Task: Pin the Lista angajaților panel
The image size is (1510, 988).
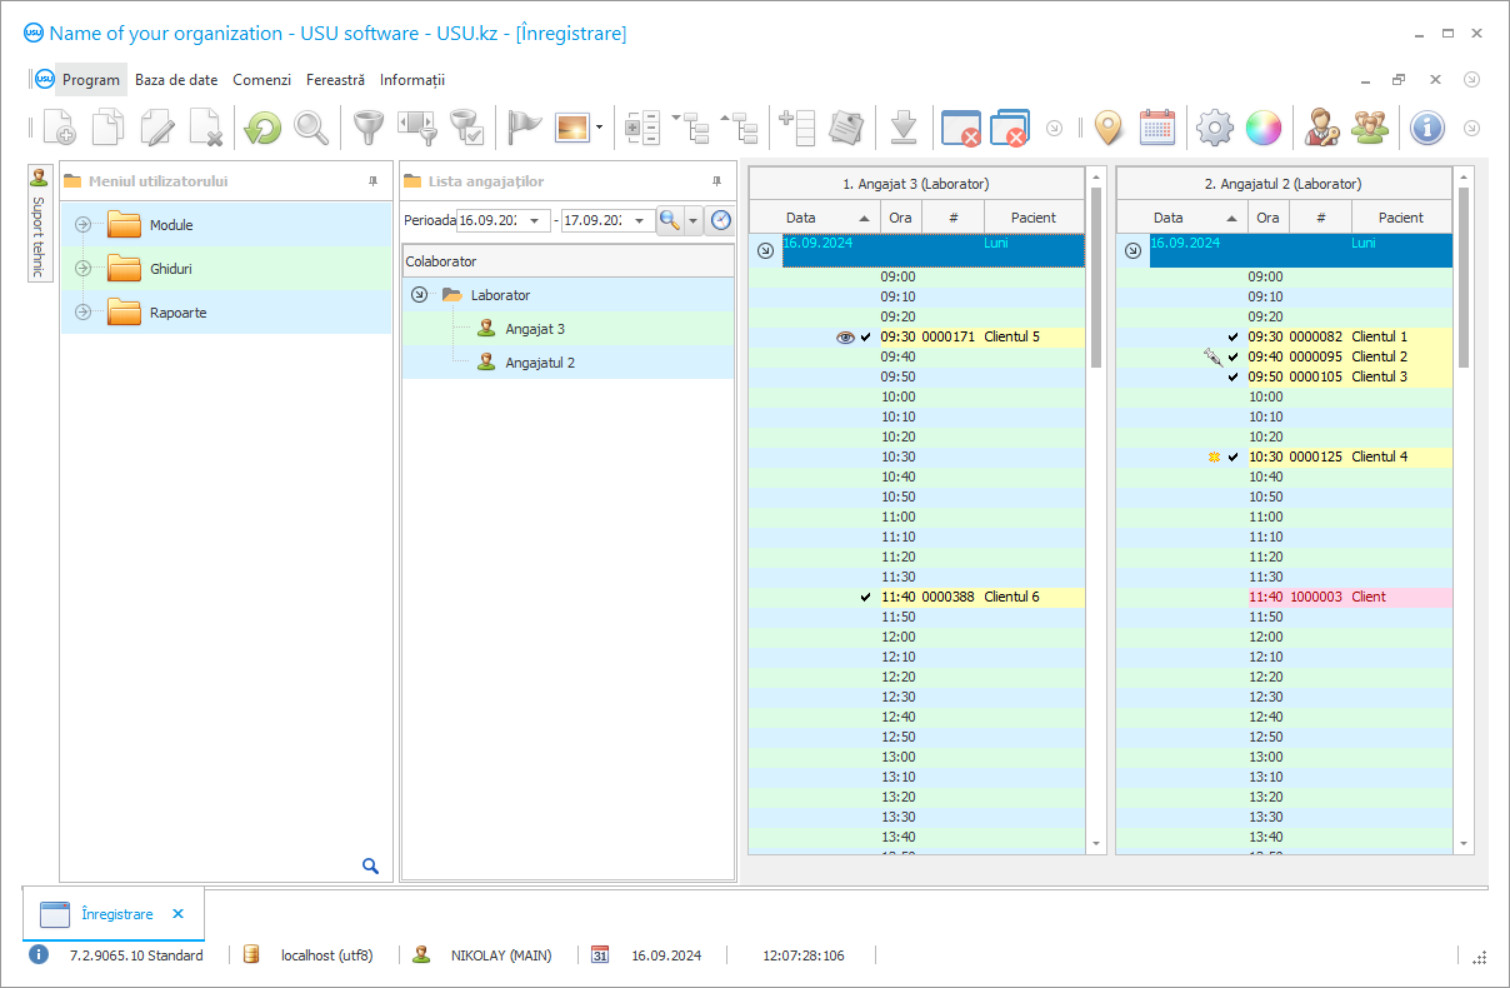Action: (716, 181)
